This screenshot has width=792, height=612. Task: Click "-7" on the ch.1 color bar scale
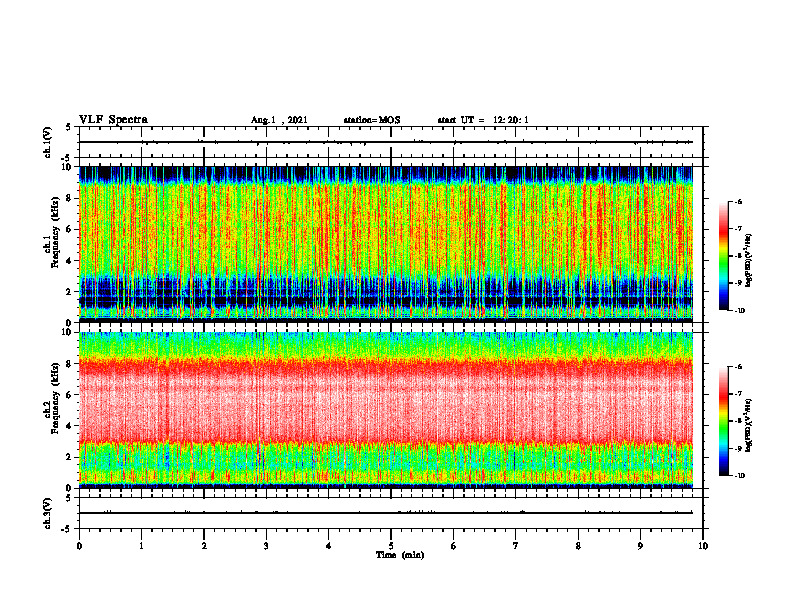click(738, 229)
